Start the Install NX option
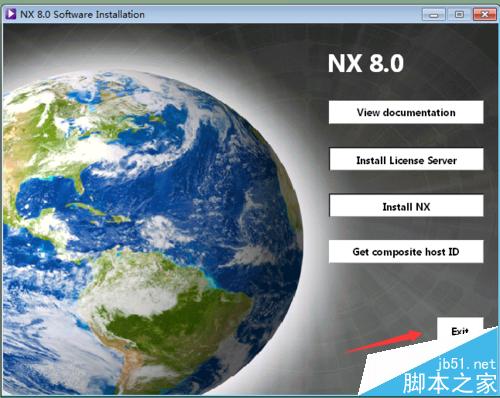Viewport: 500px width, 398px height. (x=406, y=206)
